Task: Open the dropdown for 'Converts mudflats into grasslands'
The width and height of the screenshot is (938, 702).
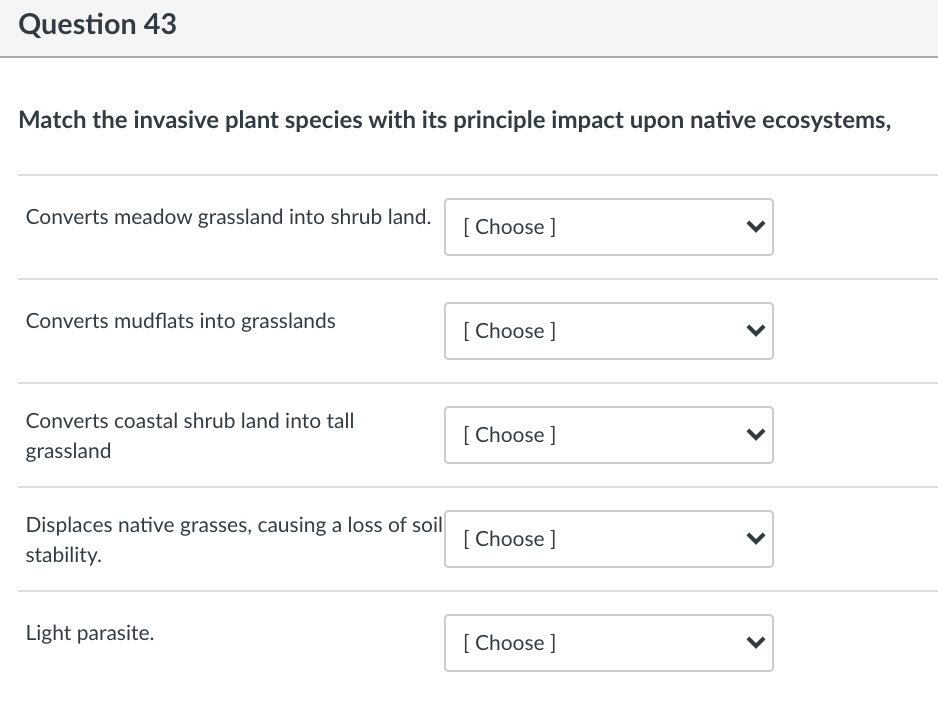Action: click(x=608, y=331)
